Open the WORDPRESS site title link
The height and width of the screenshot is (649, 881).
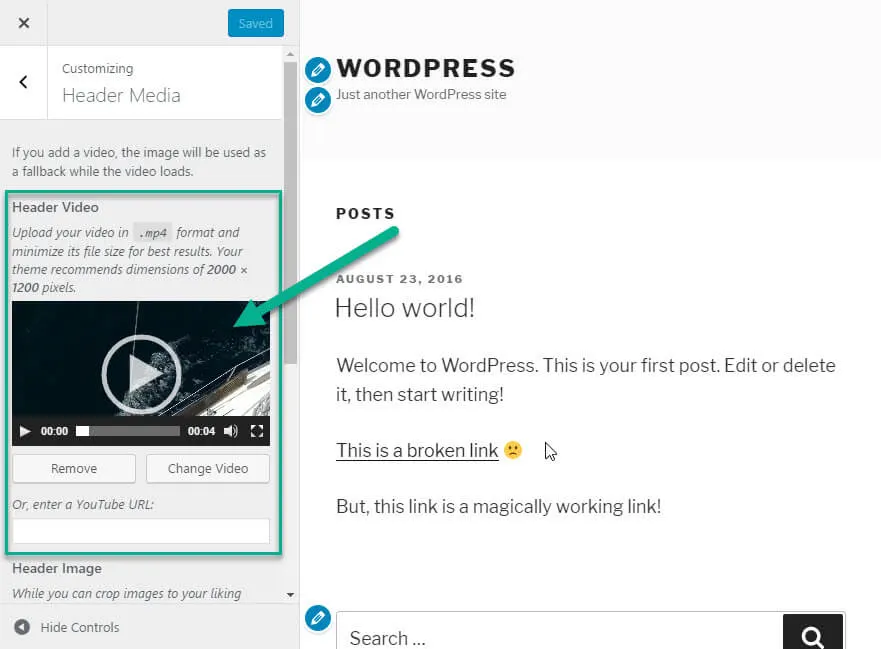(x=426, y=69)
